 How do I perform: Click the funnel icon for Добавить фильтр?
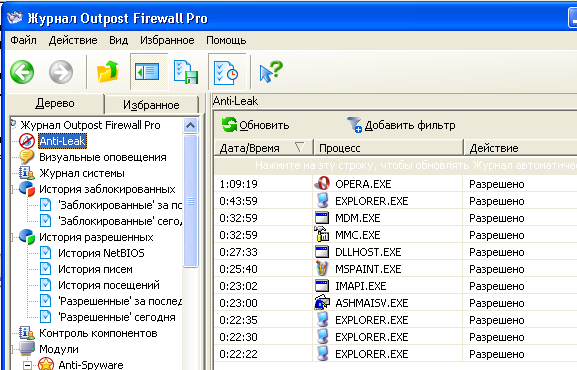355,125
